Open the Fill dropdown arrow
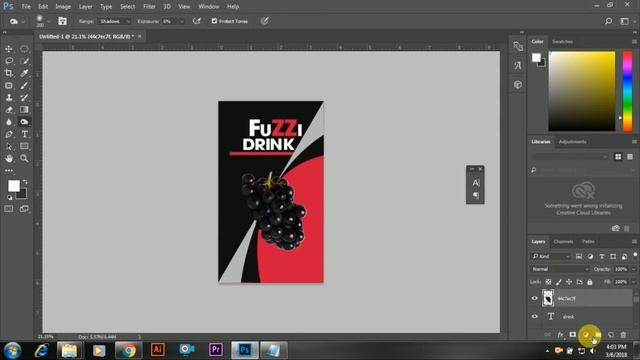640x360 pixels. [633, 282]
